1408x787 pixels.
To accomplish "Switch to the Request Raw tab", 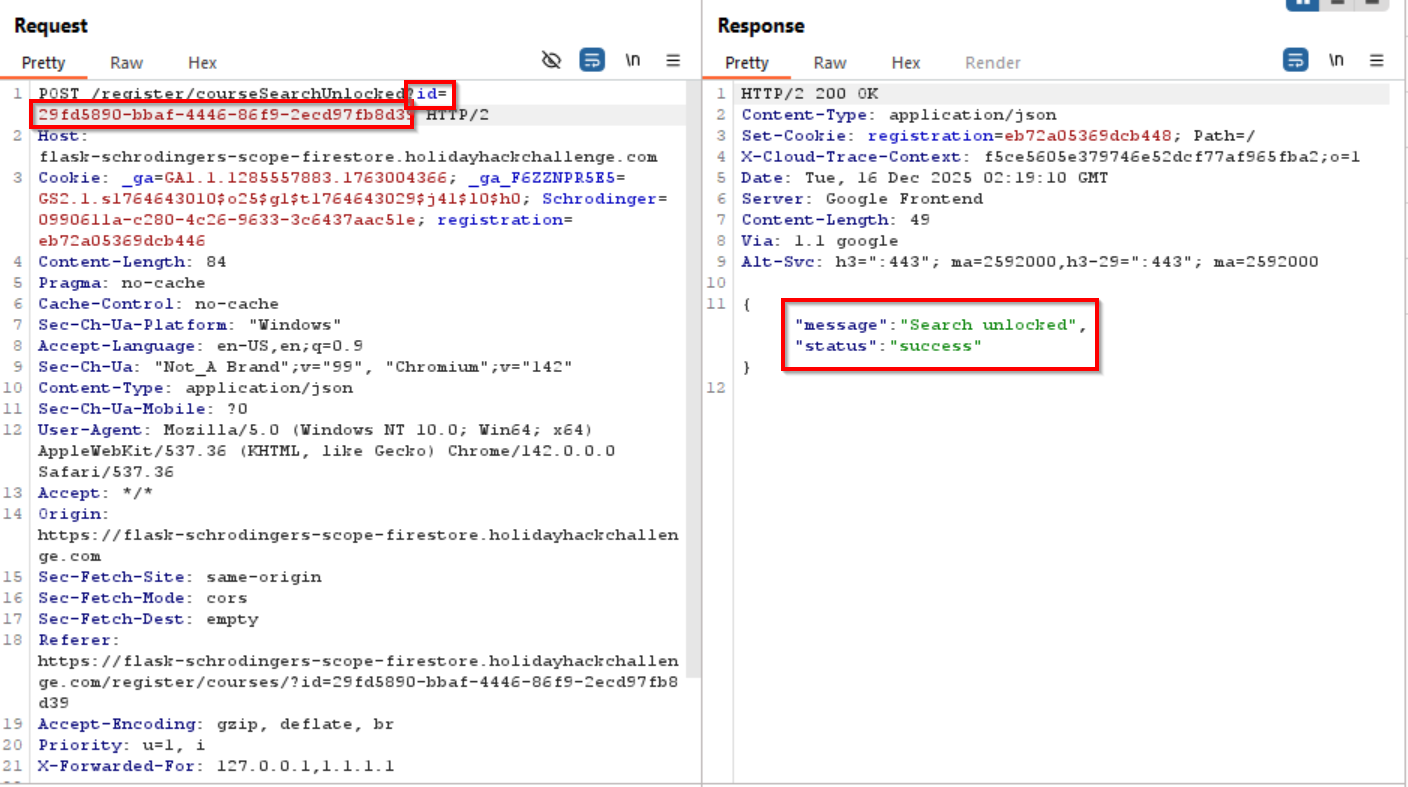I will click(x=126, y=63).
